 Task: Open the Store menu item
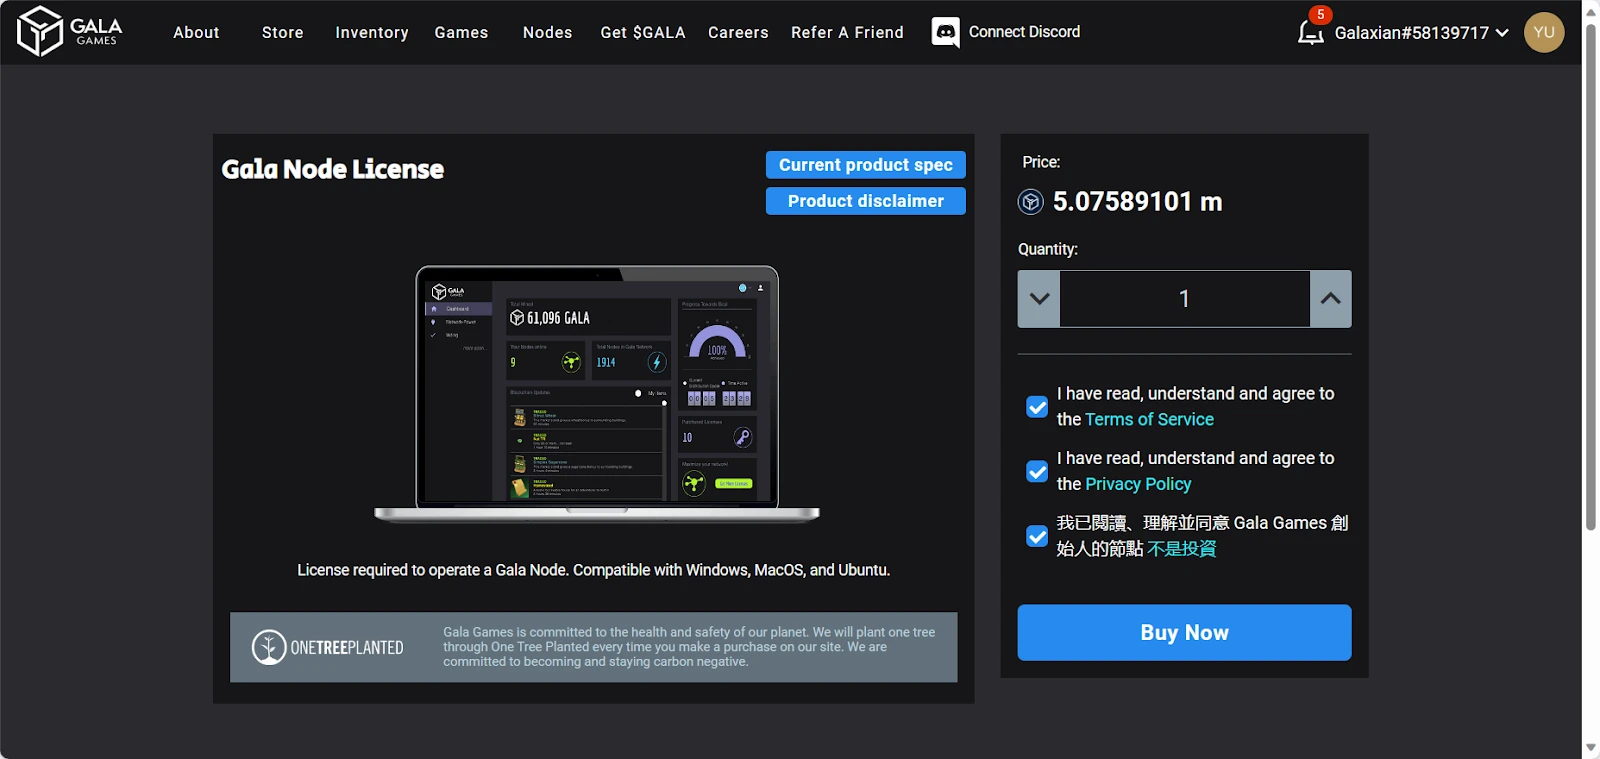coord(282,33)
